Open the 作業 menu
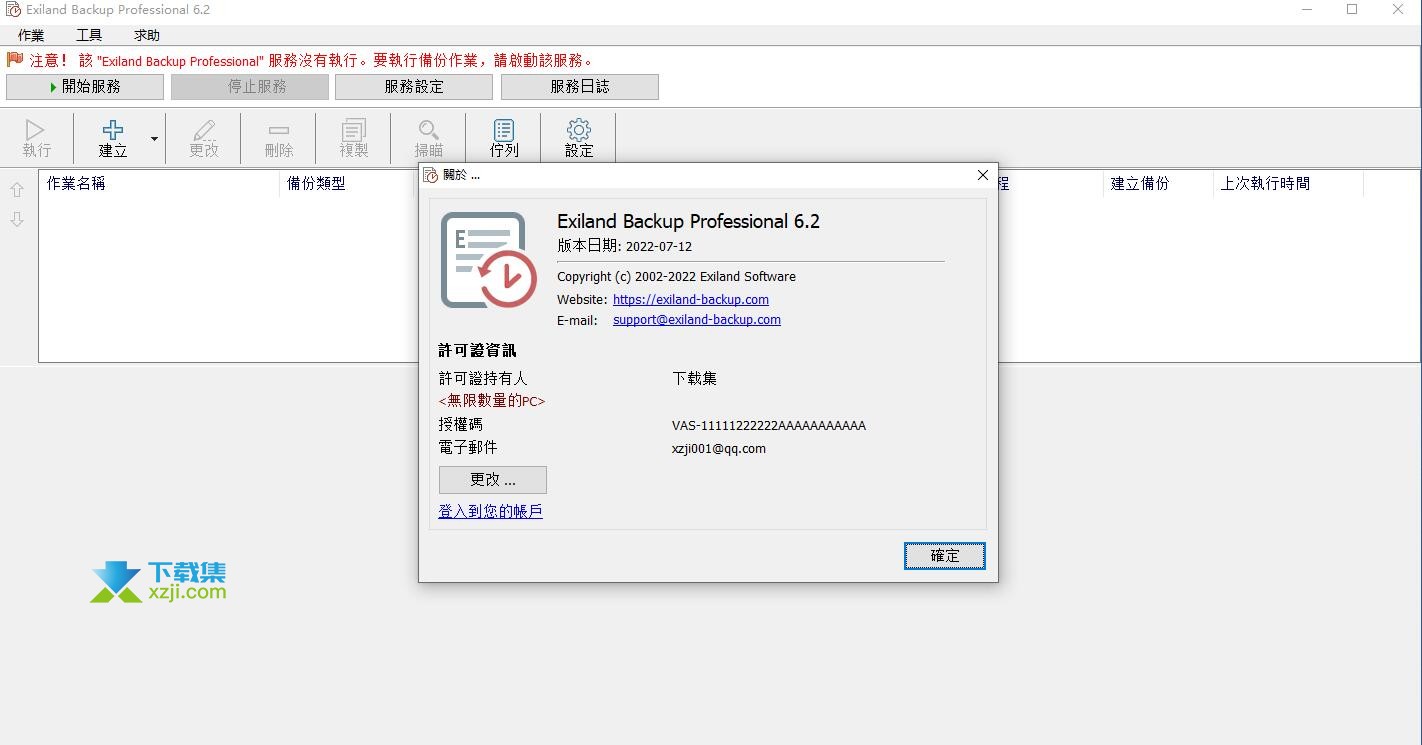Image resolution: width=1422 pixels, height=745 pixels. [31, 35]
